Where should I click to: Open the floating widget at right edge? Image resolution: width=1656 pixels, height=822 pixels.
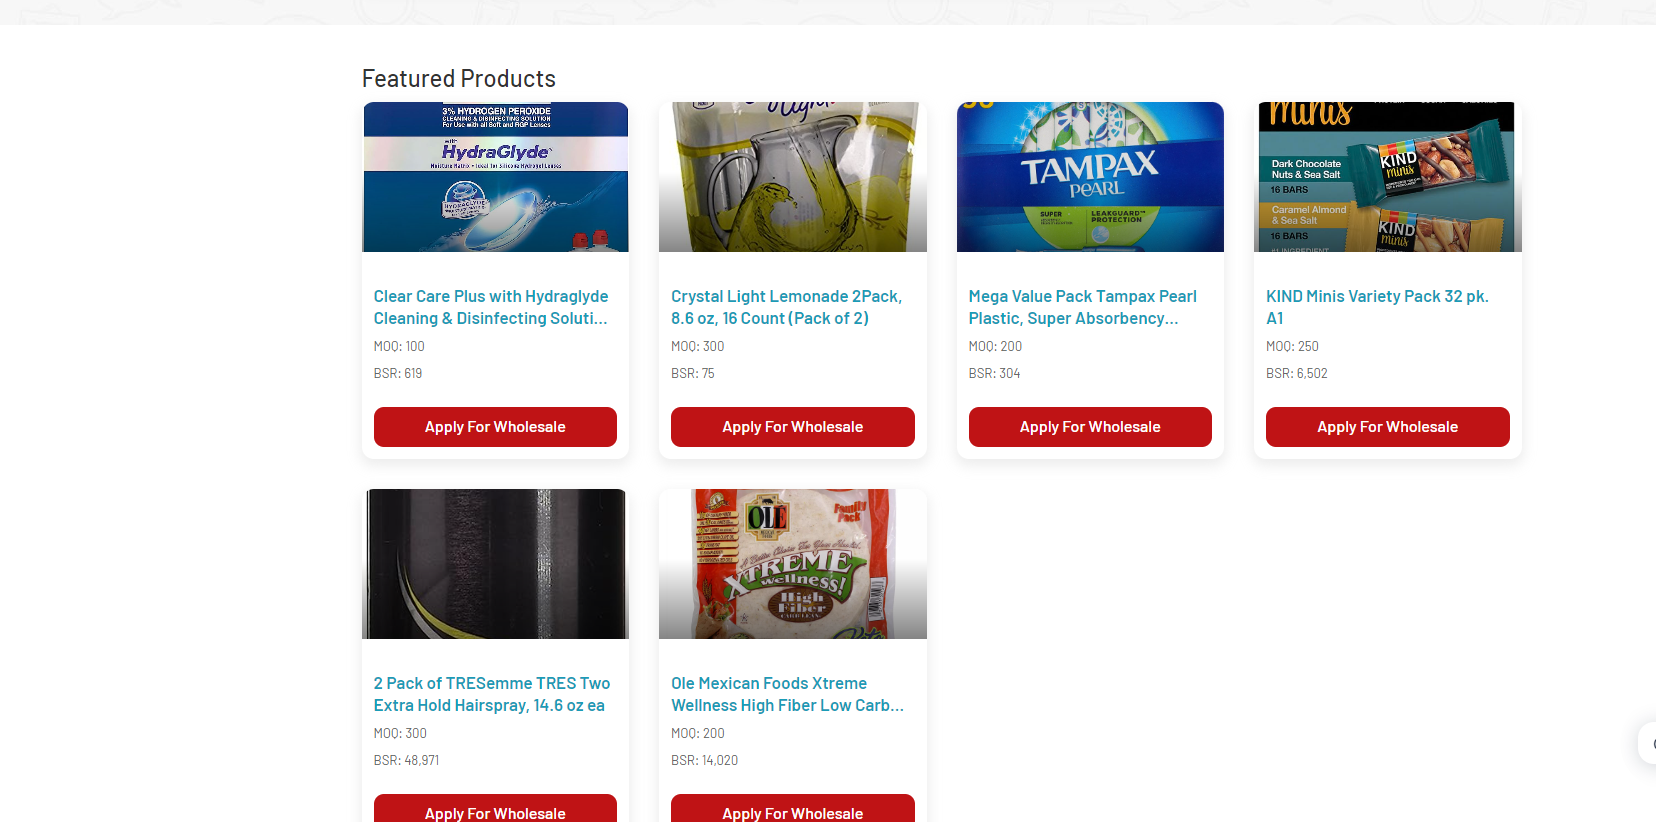coord(1648,743)
